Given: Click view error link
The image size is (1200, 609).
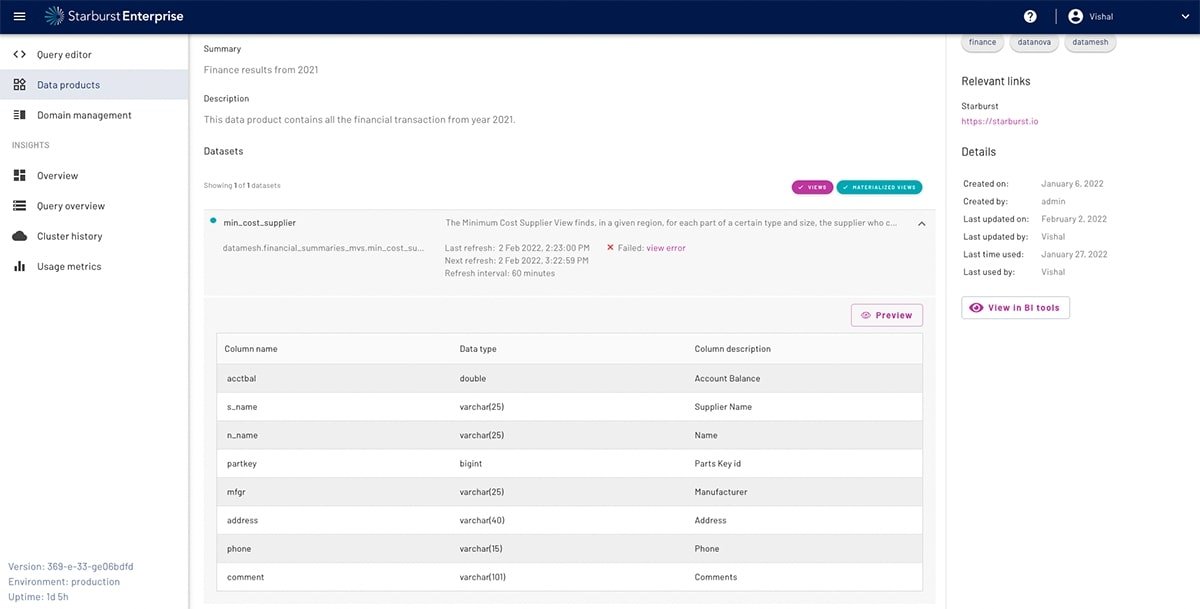Looking at the screenshot, I should [666, 248].
